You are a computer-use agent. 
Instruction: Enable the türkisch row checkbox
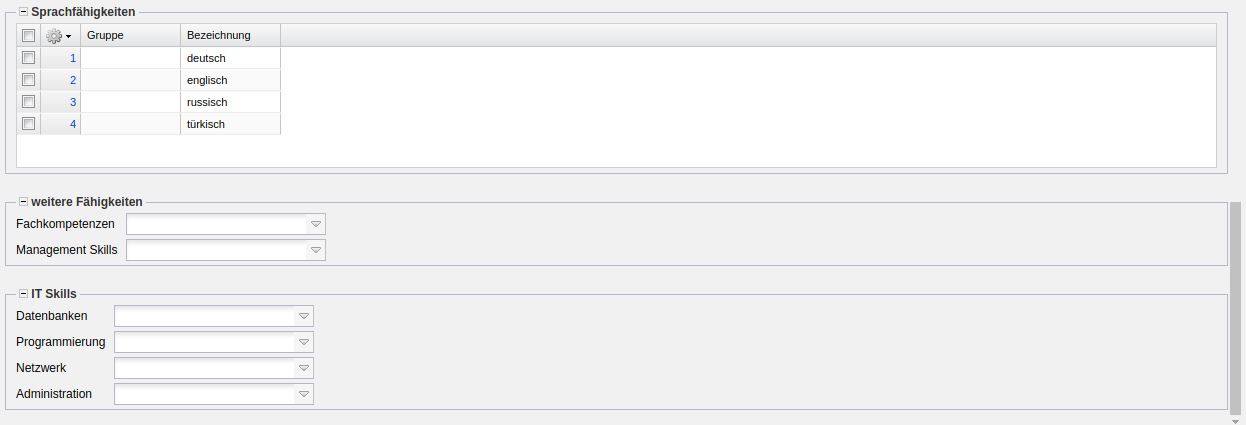[28, 124]
